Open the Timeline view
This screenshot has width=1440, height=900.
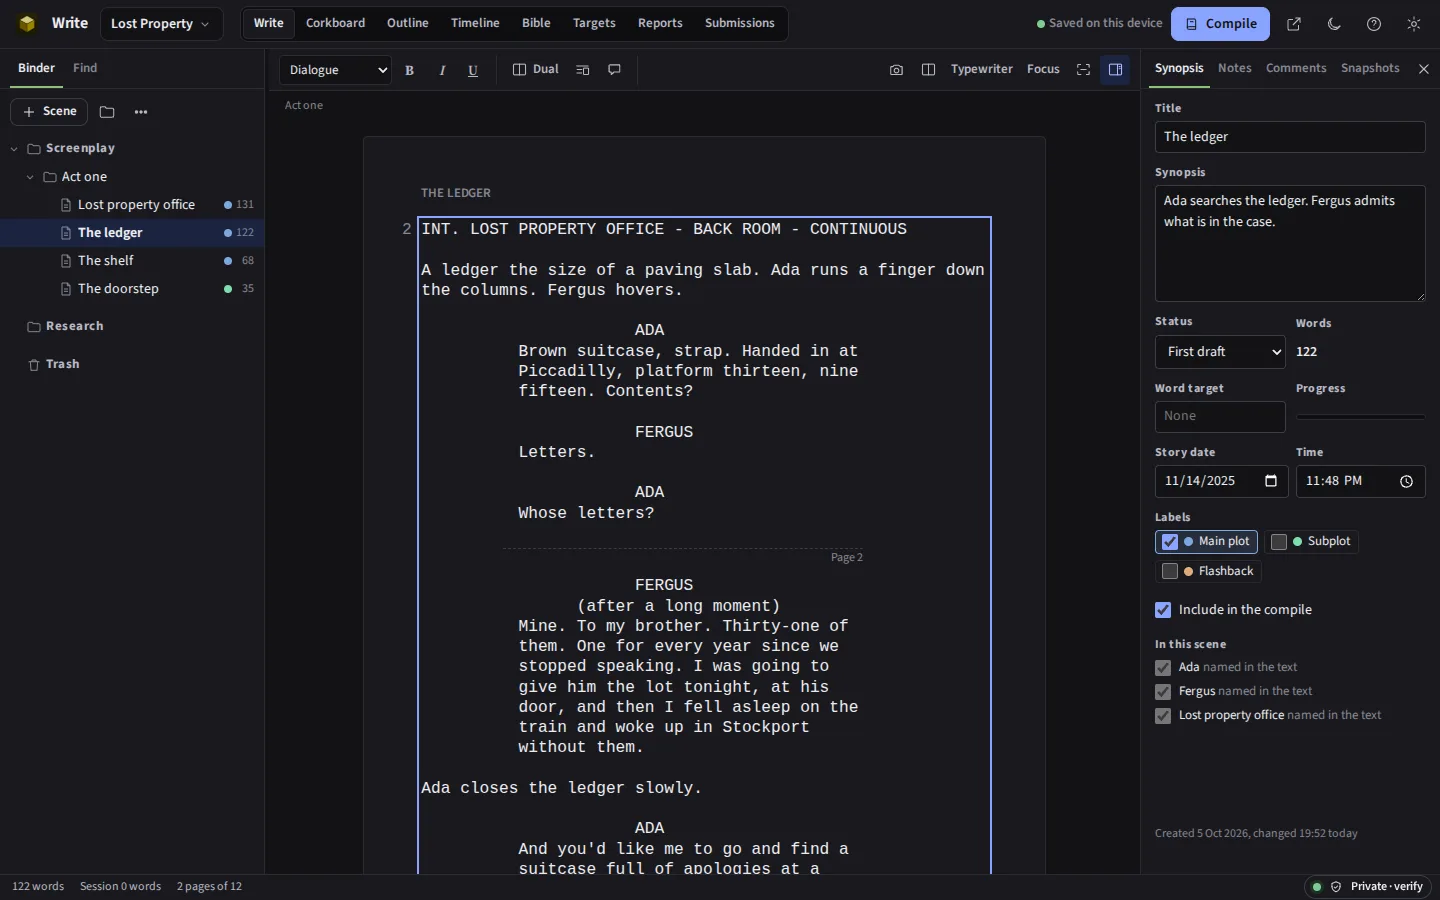click(475, 23)
